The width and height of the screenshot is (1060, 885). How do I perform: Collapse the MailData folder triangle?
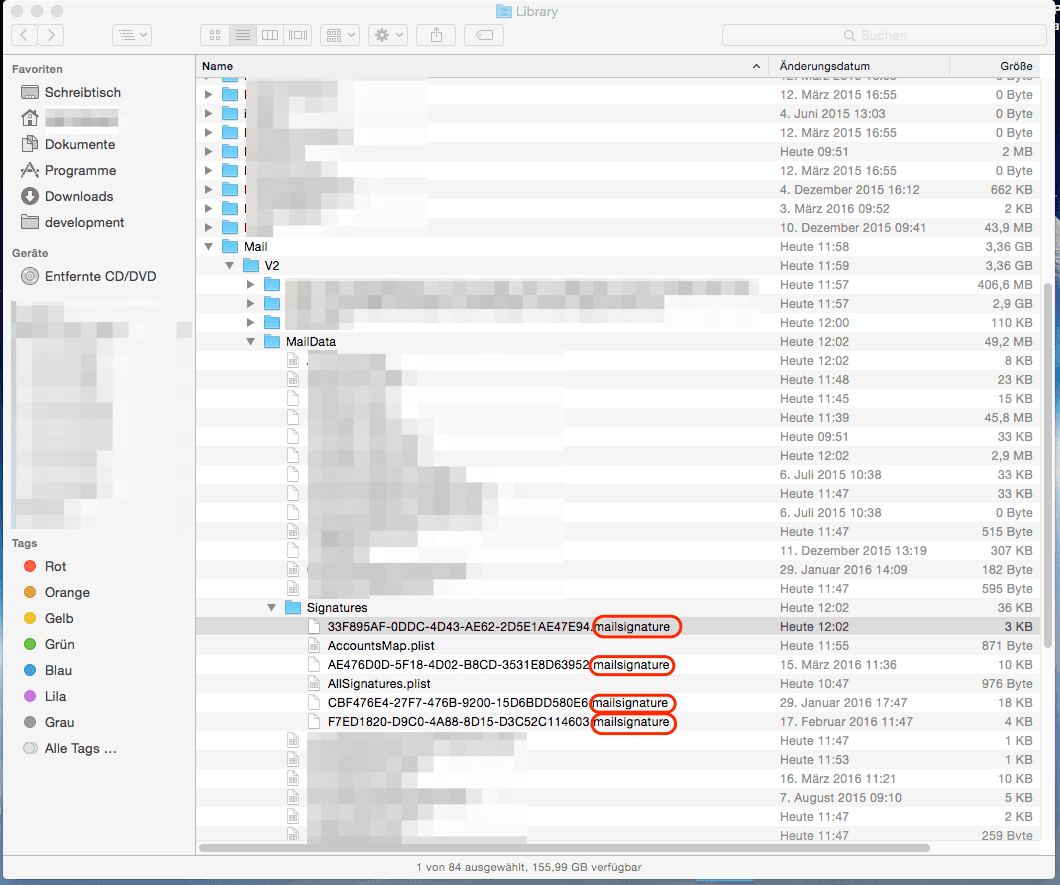tap(250, 342)
